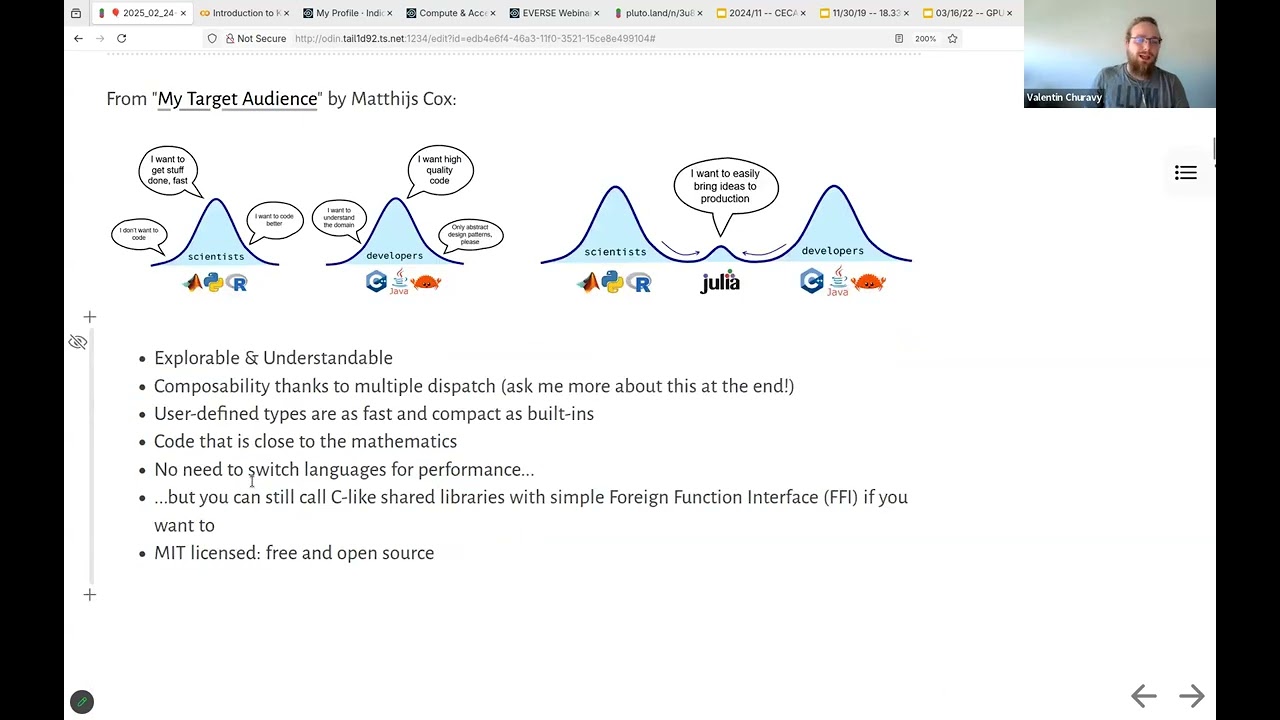Close the Introduction to K tab

coord(286,13)
